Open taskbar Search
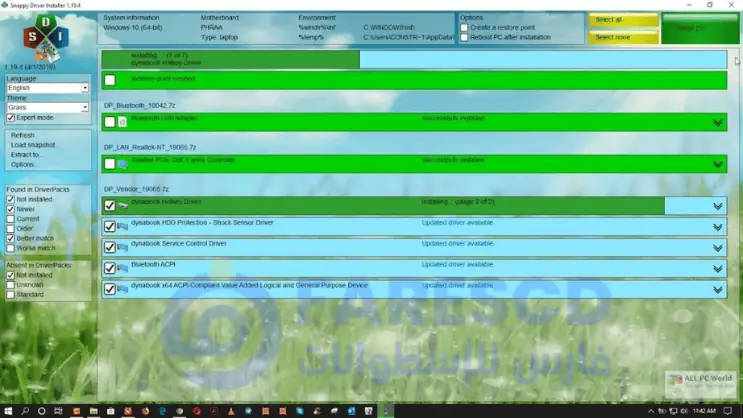Viewport: 743px width, 418px height. (25, 411)
